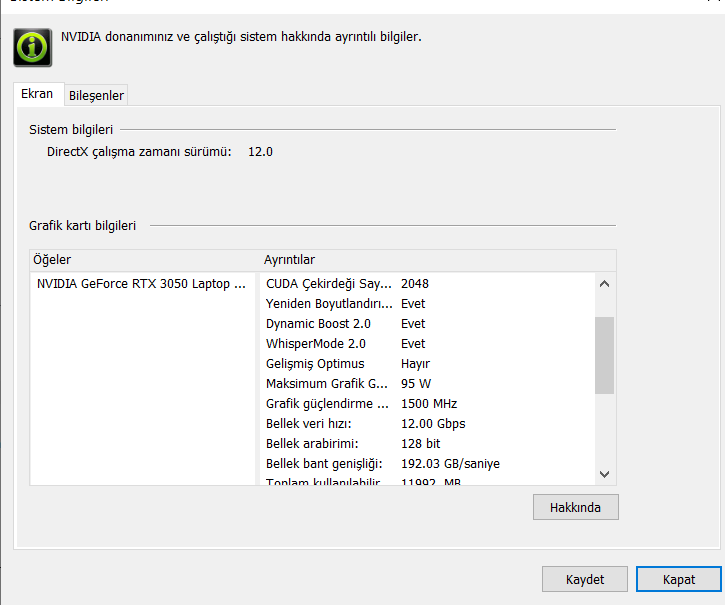Screen dimensions: 725x605
Task: Click the Hayır value for Optimus
Action: (x=415, y=364)
